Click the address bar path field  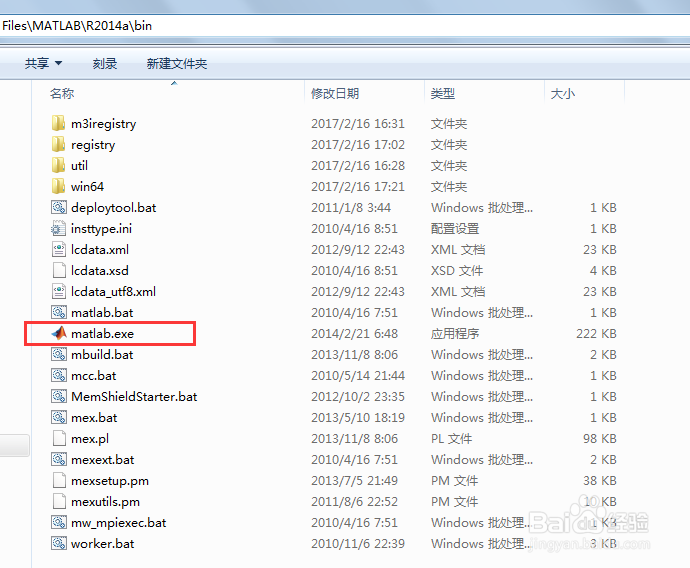345,26
